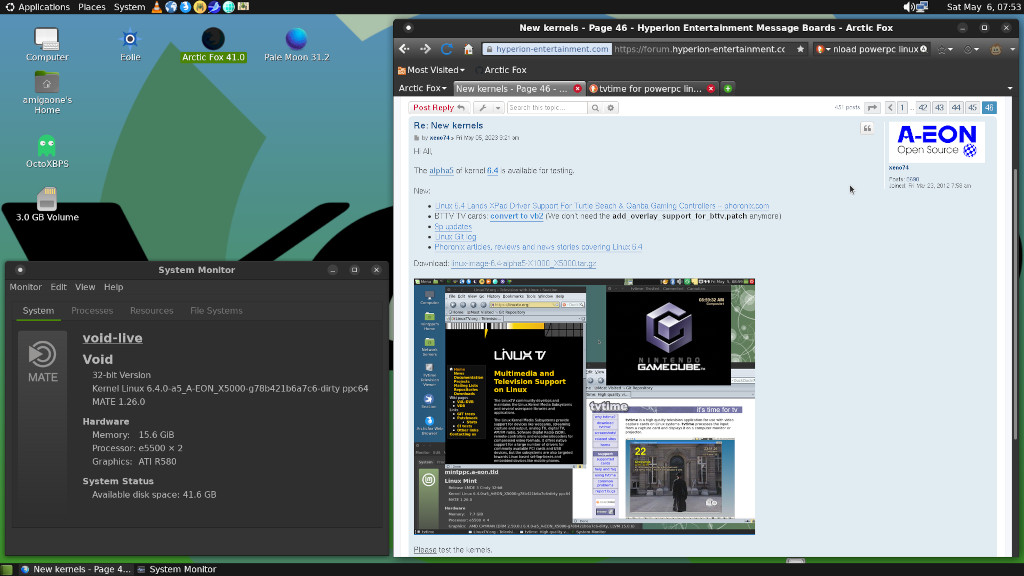Open Edit menu in System Monitor
This screenshot has width=1024, height=576.
pos(59,287)
